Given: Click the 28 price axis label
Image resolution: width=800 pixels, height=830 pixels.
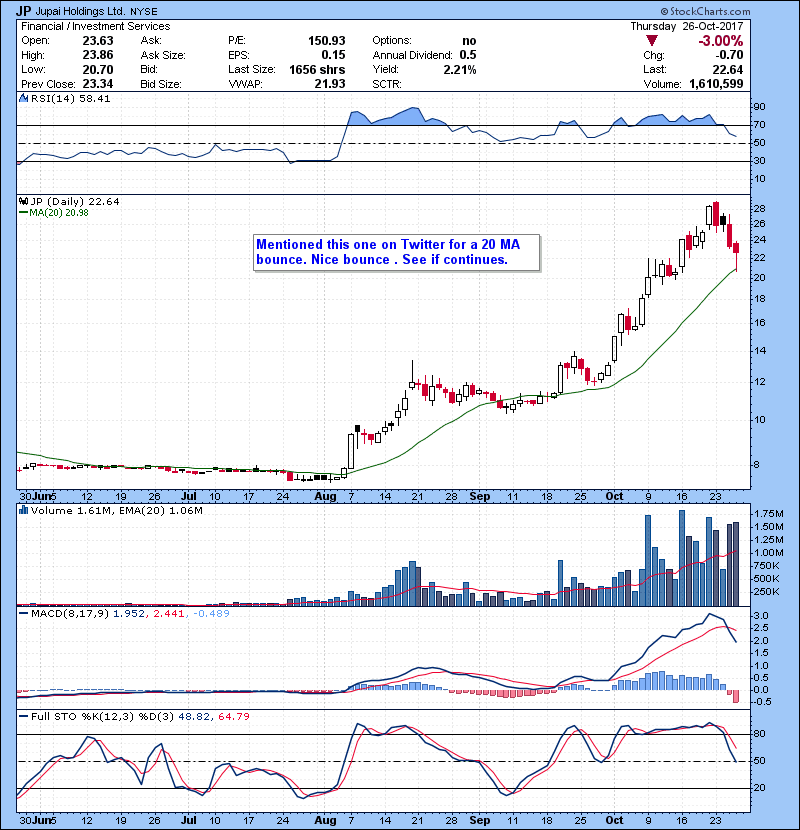Looking at the screenshot, I should [759, 208].
